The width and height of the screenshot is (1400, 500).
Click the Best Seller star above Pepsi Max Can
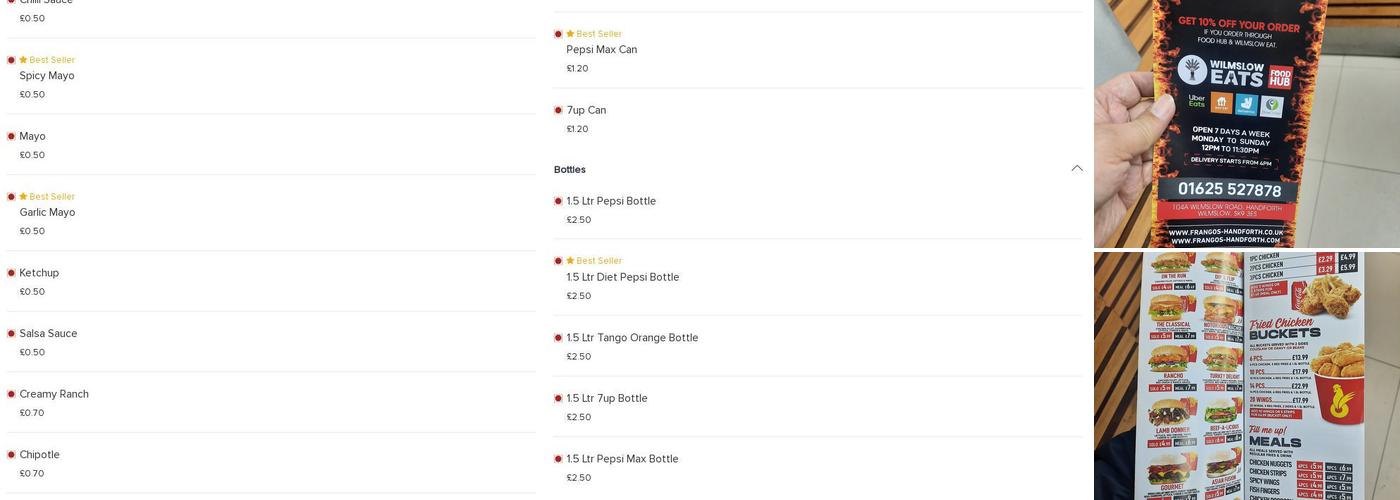[x=570, y=34]
